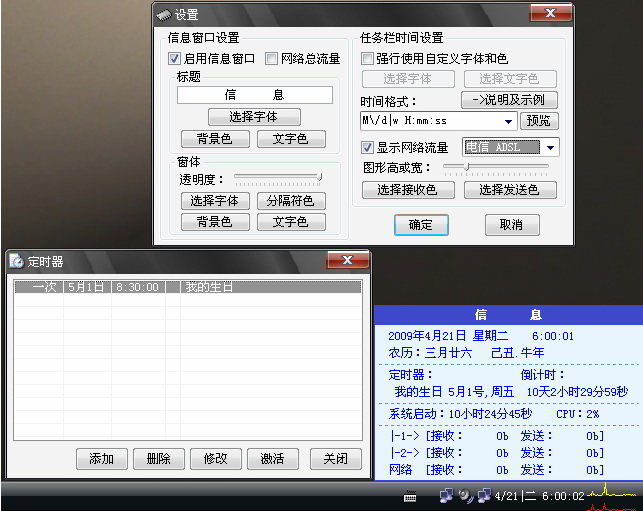Click 删除 button in 定时器
643x511 pixels.
(x=159, y=459)
